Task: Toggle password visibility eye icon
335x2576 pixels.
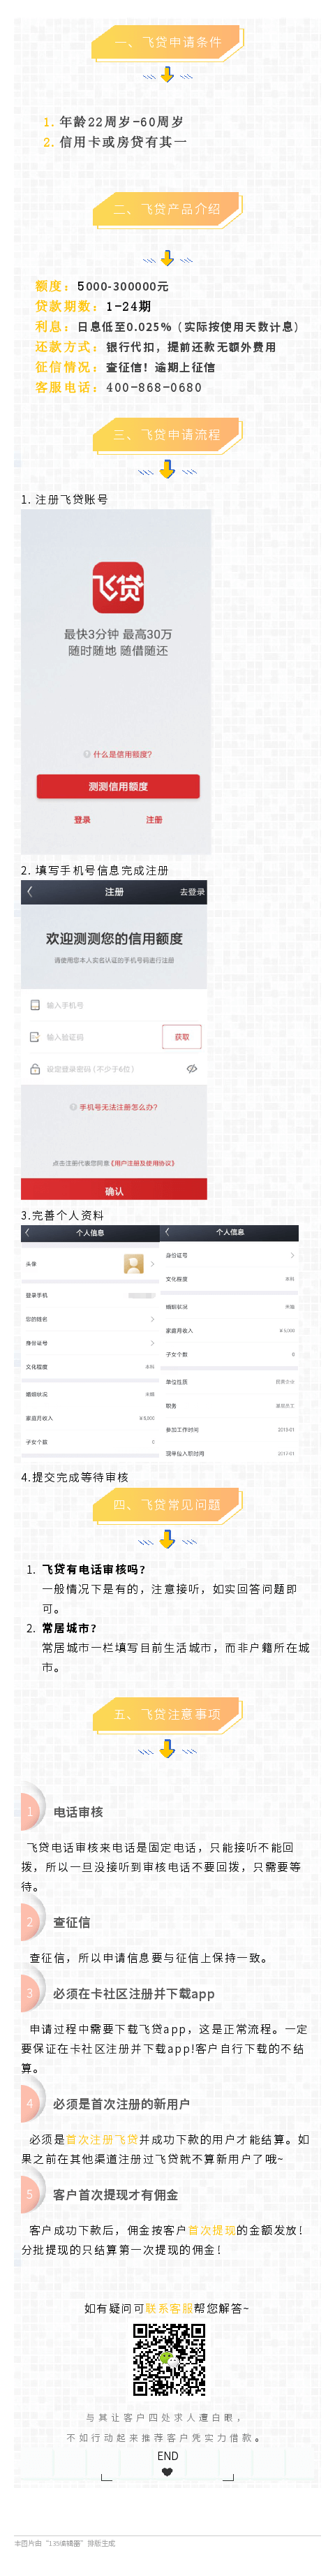Action: point(191,1069)
